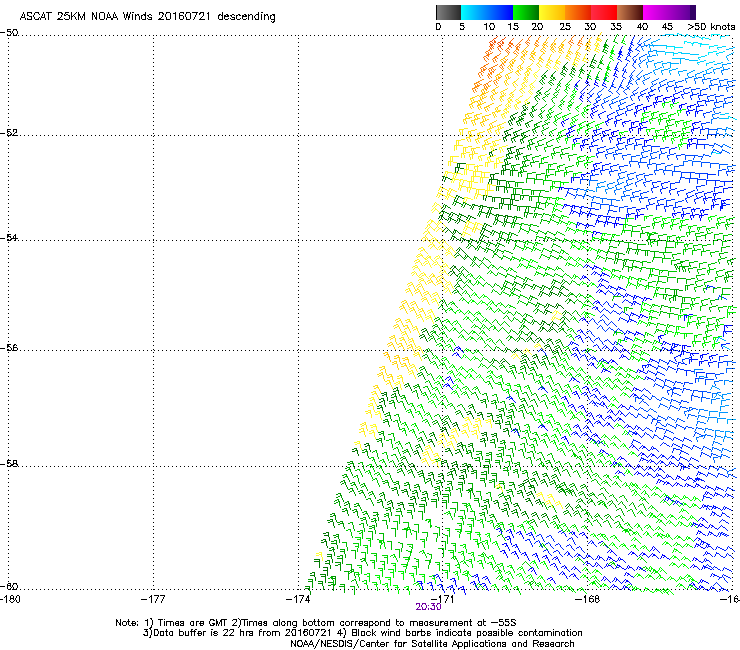The image size is (740, 650).
Task: Click the -174 longitude axis label
Action: pyautogui.click(x=298, y=599)
